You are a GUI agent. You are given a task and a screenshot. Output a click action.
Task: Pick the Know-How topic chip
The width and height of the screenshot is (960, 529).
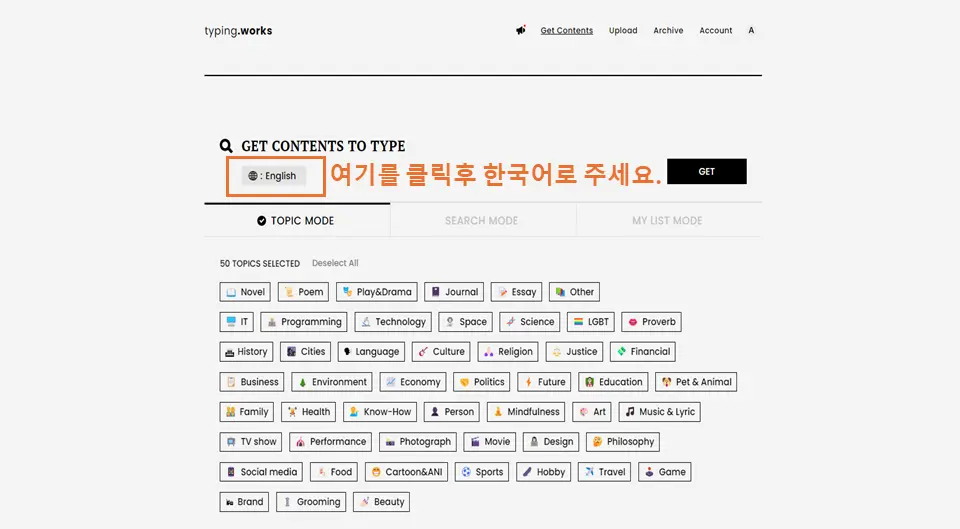(380, 412)
